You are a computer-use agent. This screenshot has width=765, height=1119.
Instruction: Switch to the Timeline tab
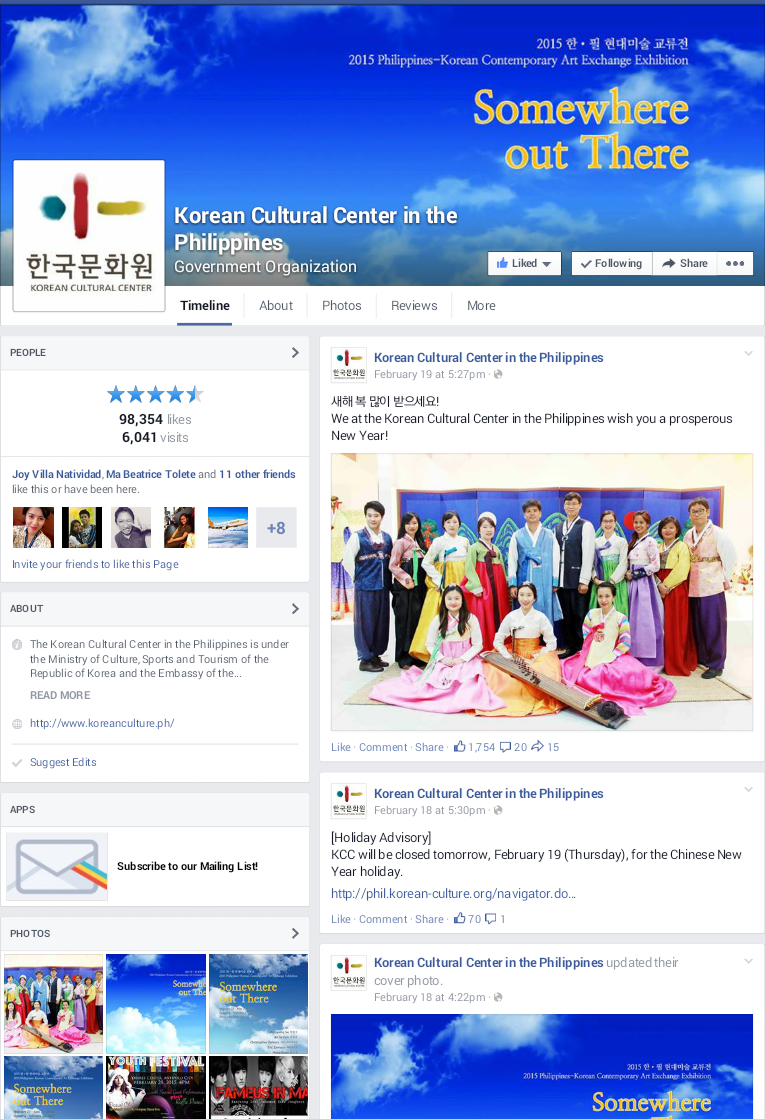[205, 305]
